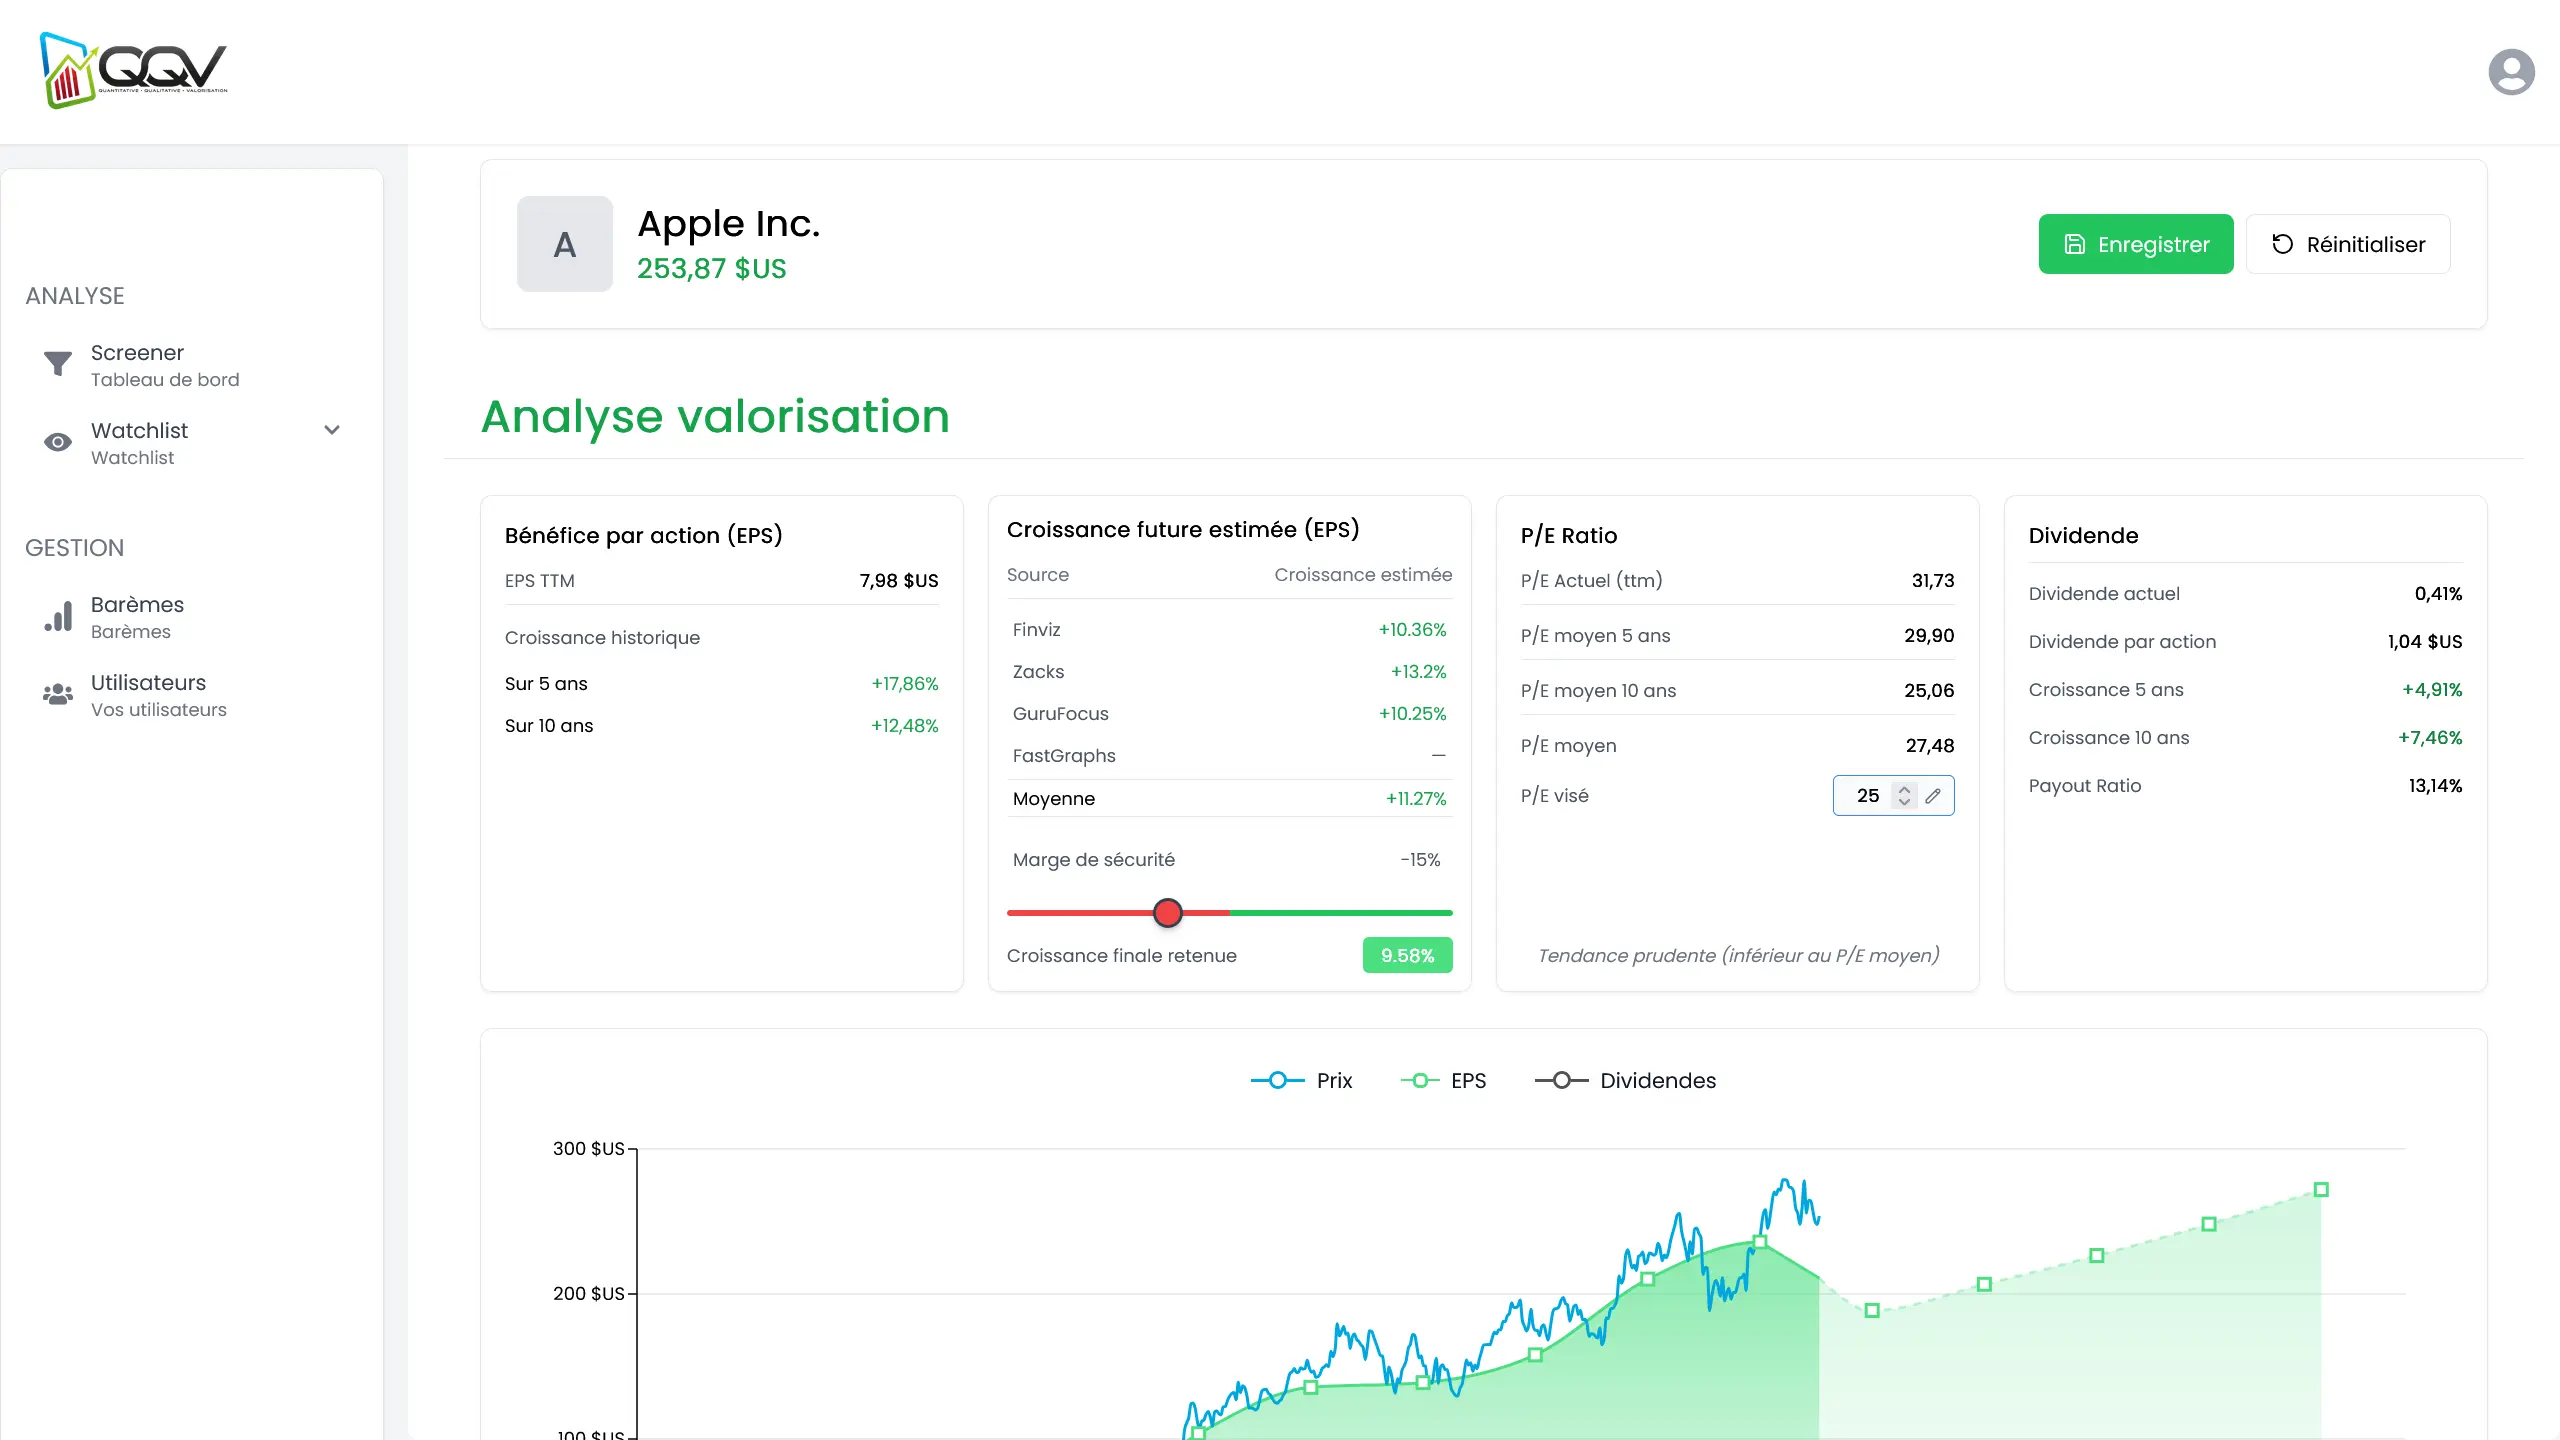
Task: Click the Watchlist eye icon
Action: tap(58, 442)
